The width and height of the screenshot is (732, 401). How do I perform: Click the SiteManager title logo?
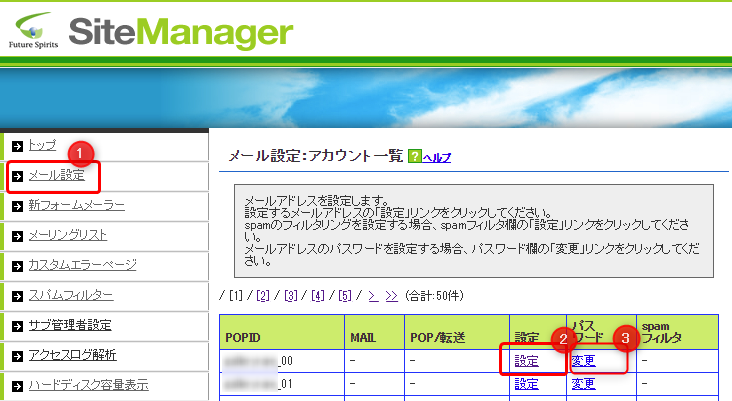(x=181, y=33)
